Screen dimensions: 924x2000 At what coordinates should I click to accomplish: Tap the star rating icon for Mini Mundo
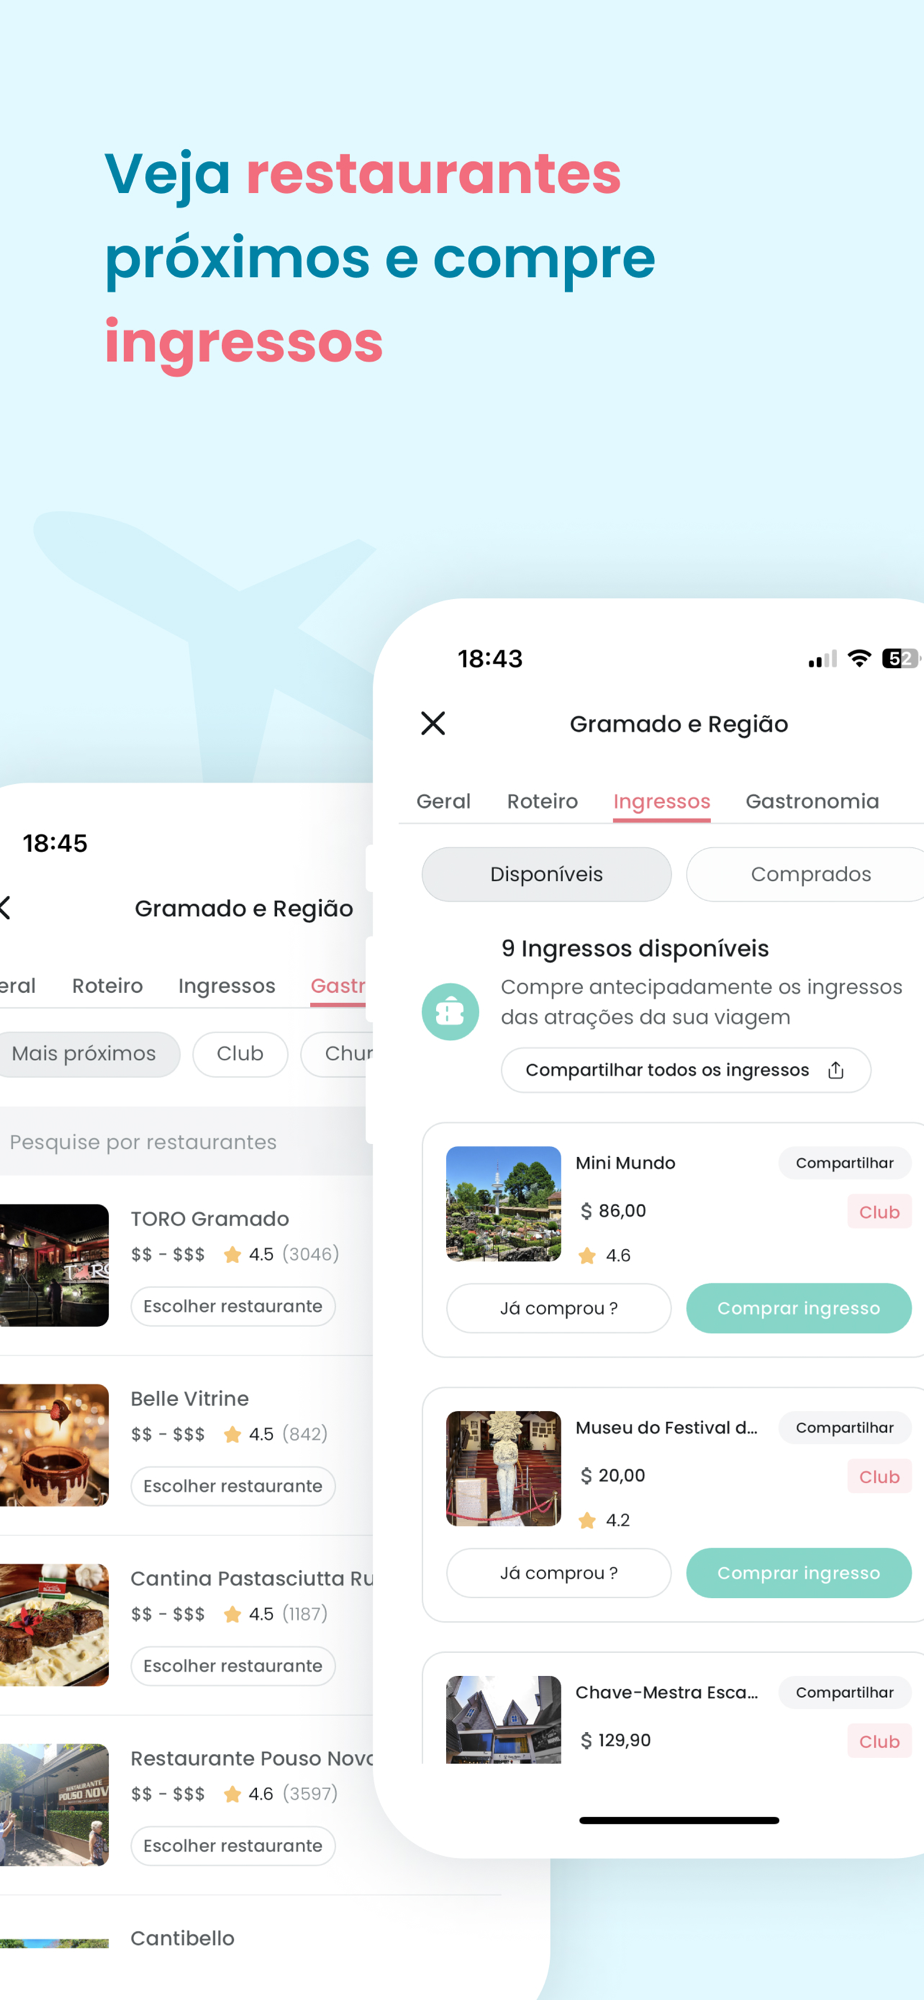[587, 1255]
